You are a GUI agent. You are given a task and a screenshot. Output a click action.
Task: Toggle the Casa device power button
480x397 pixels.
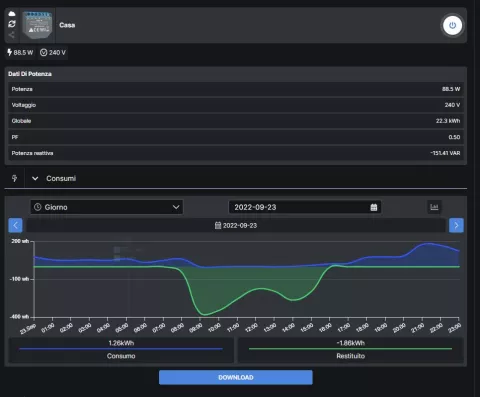click(x=452, y=25)
